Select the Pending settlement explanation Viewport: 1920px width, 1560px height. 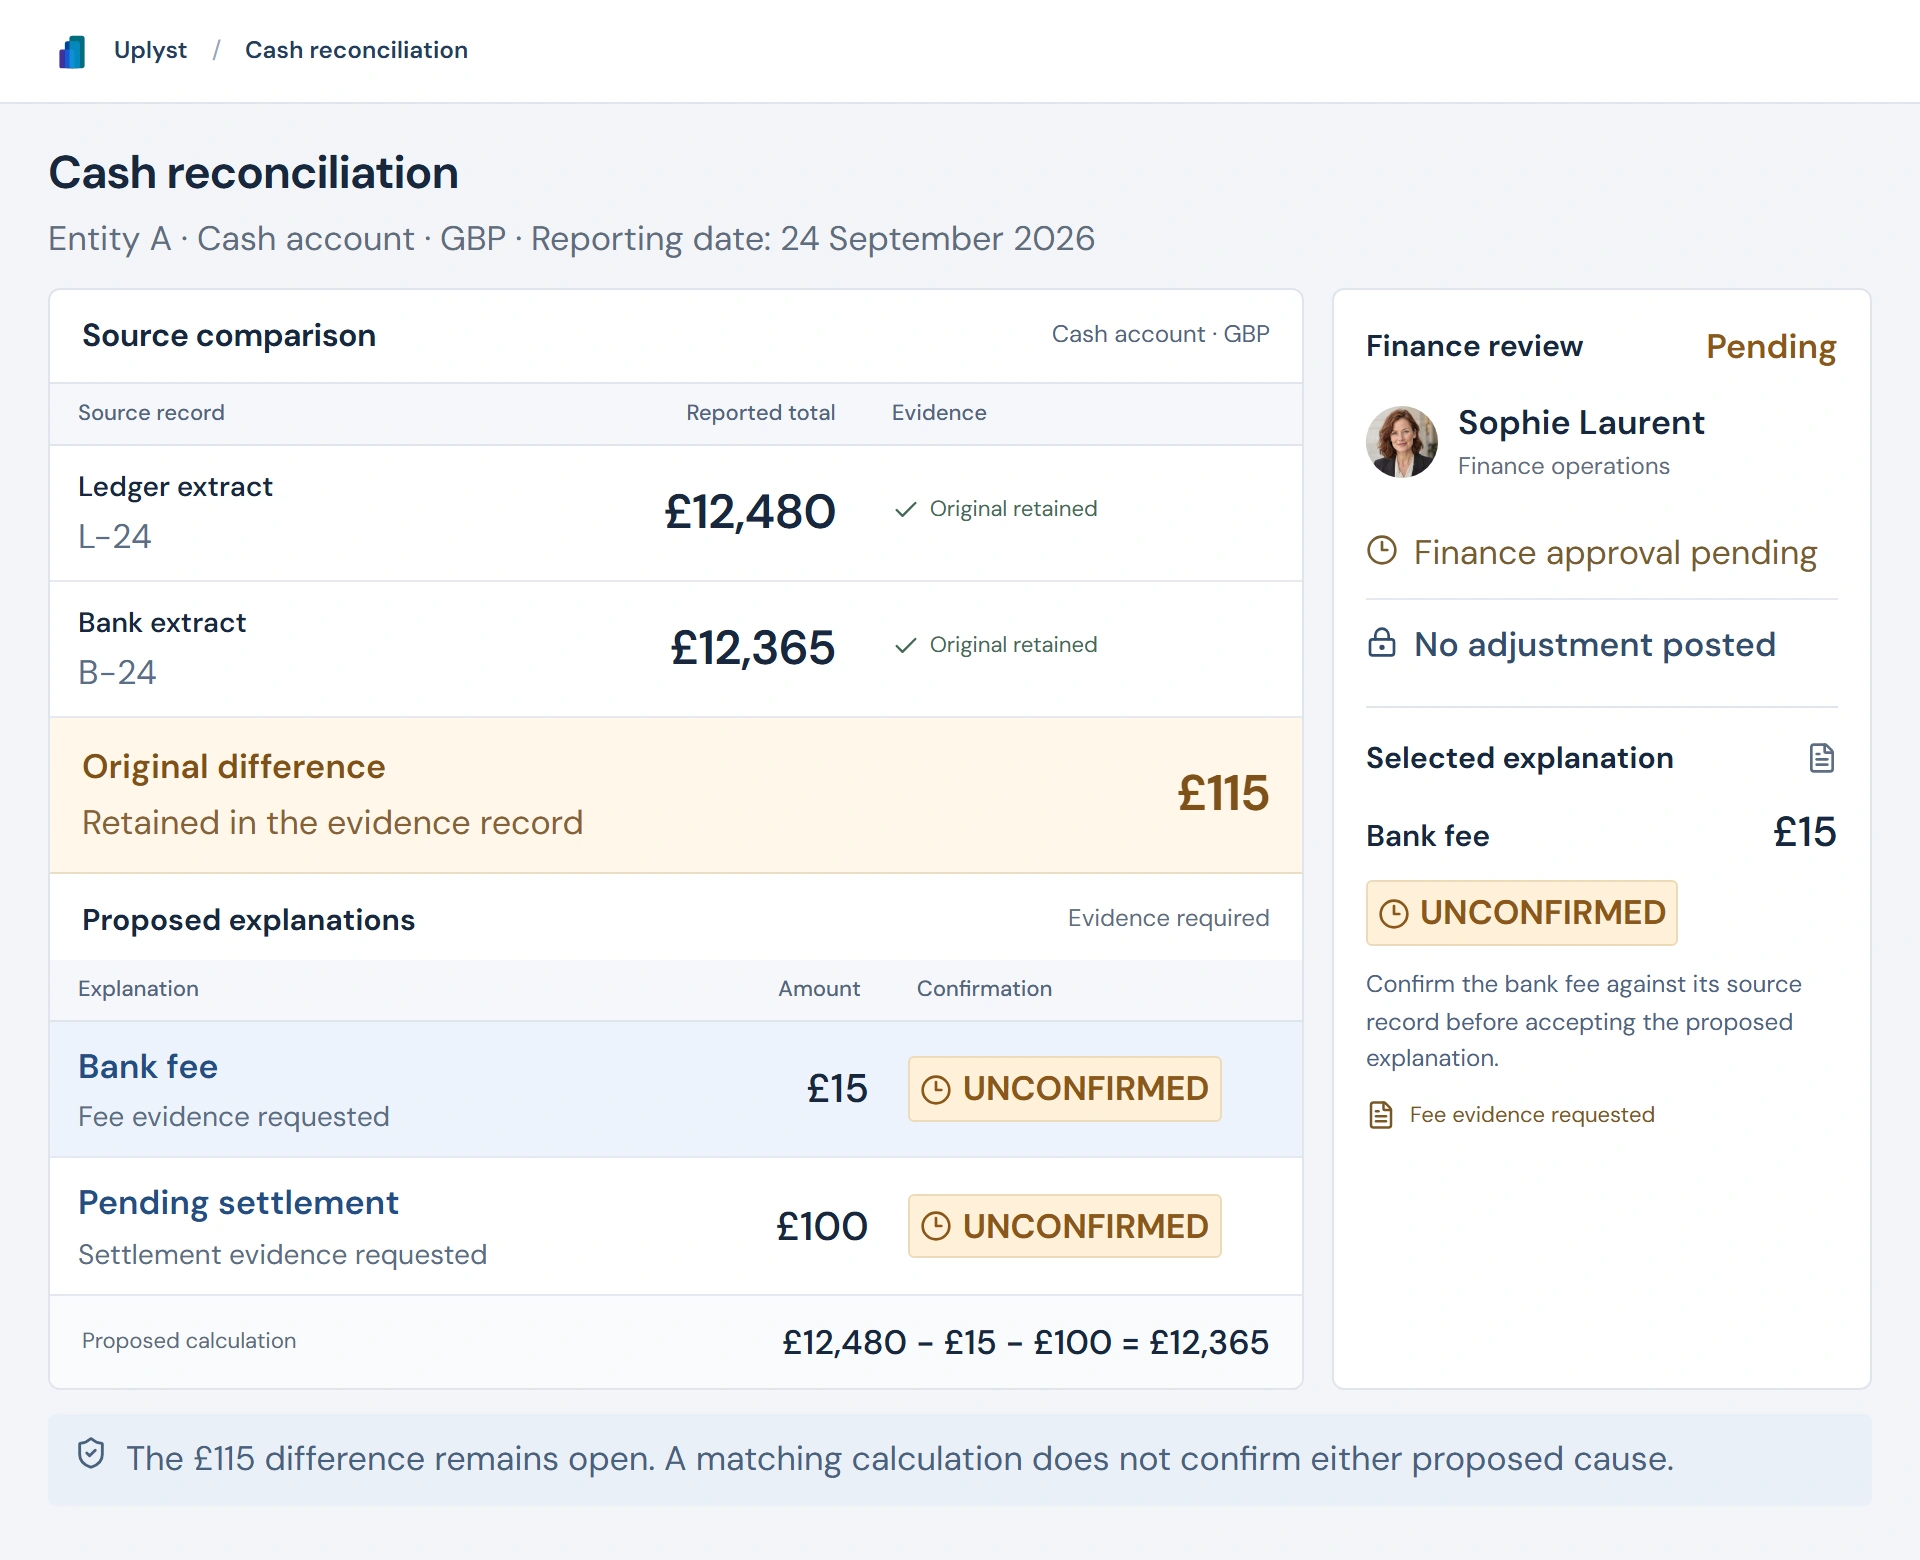pos(676,1226)
